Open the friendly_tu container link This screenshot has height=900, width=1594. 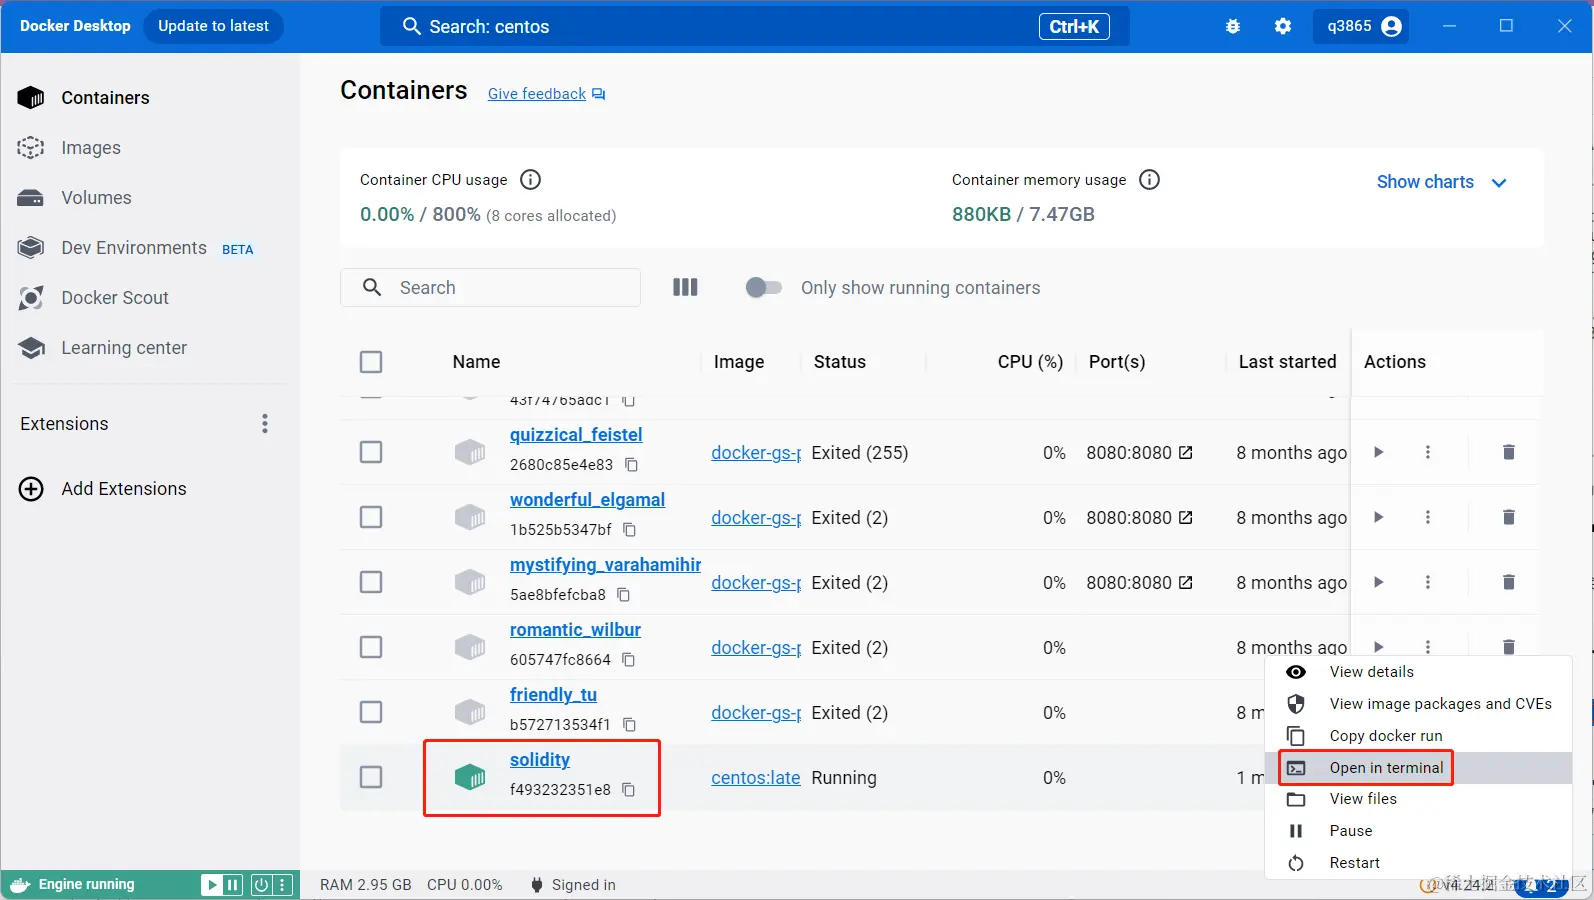point(553,695)
